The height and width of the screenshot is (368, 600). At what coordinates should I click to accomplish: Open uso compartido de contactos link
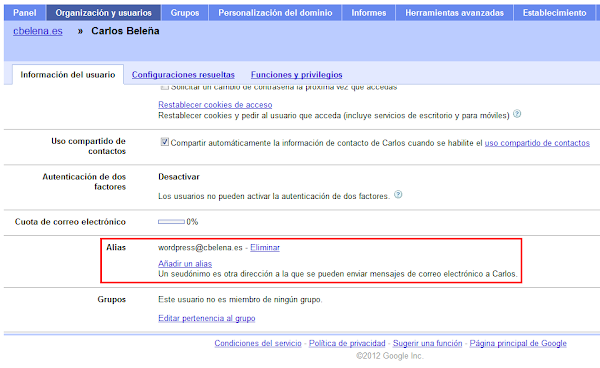click(537, 143)
